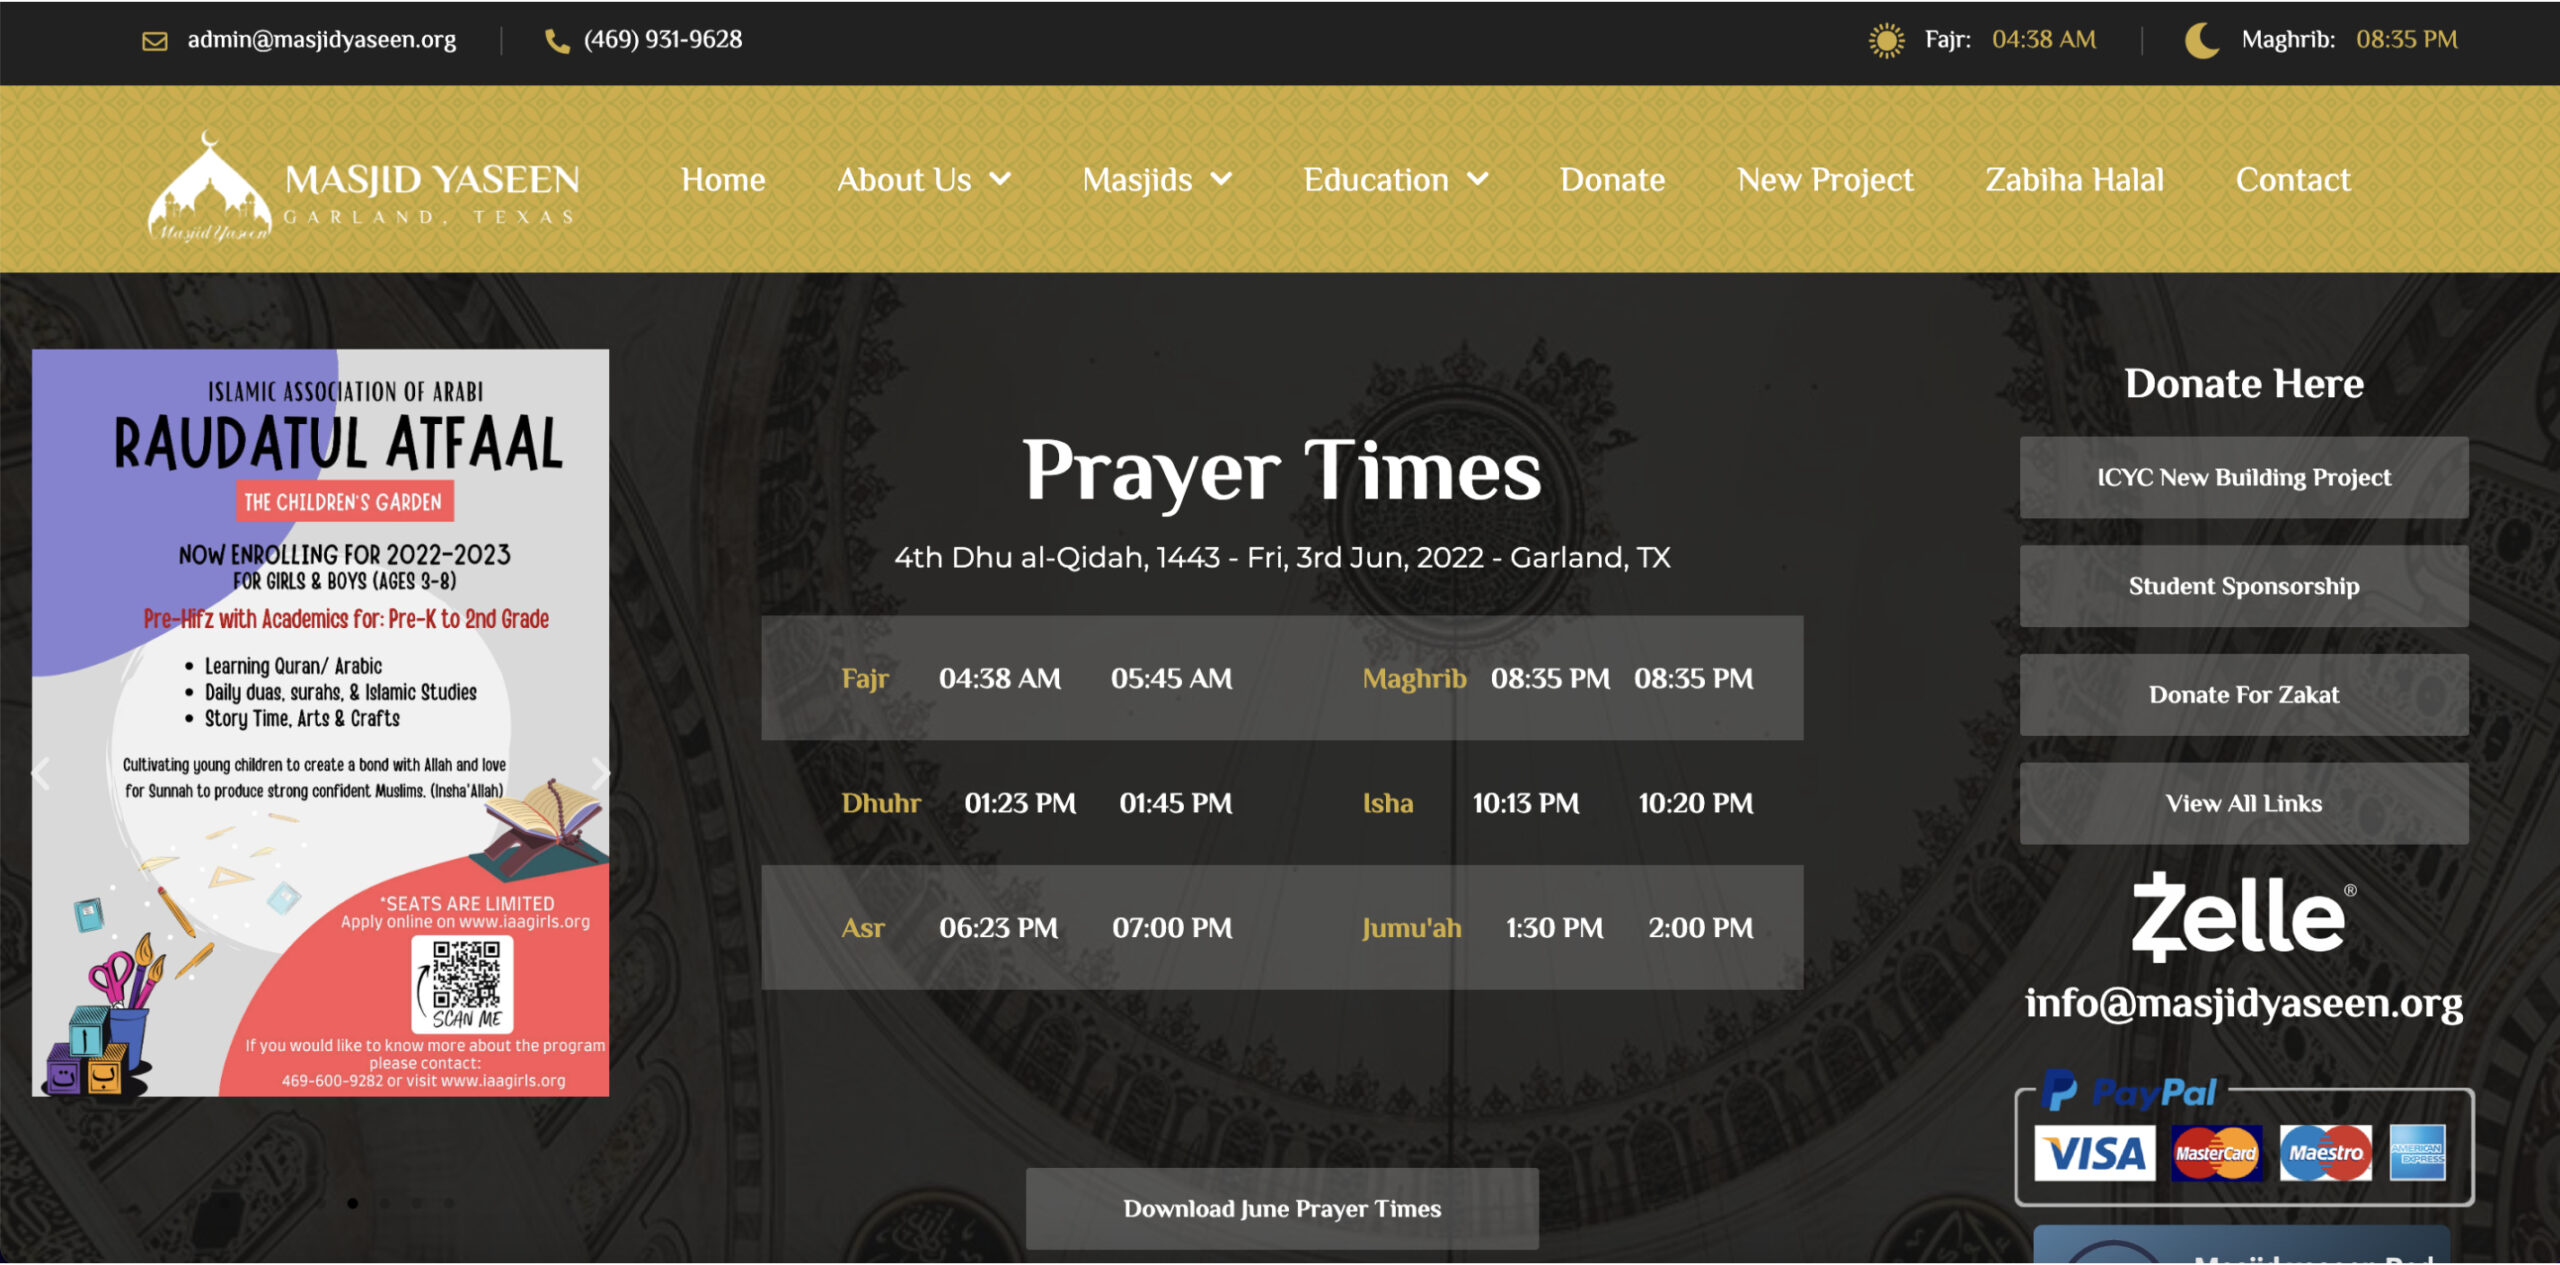Click the crescent moon Maghrib icon

[2202, 40]
